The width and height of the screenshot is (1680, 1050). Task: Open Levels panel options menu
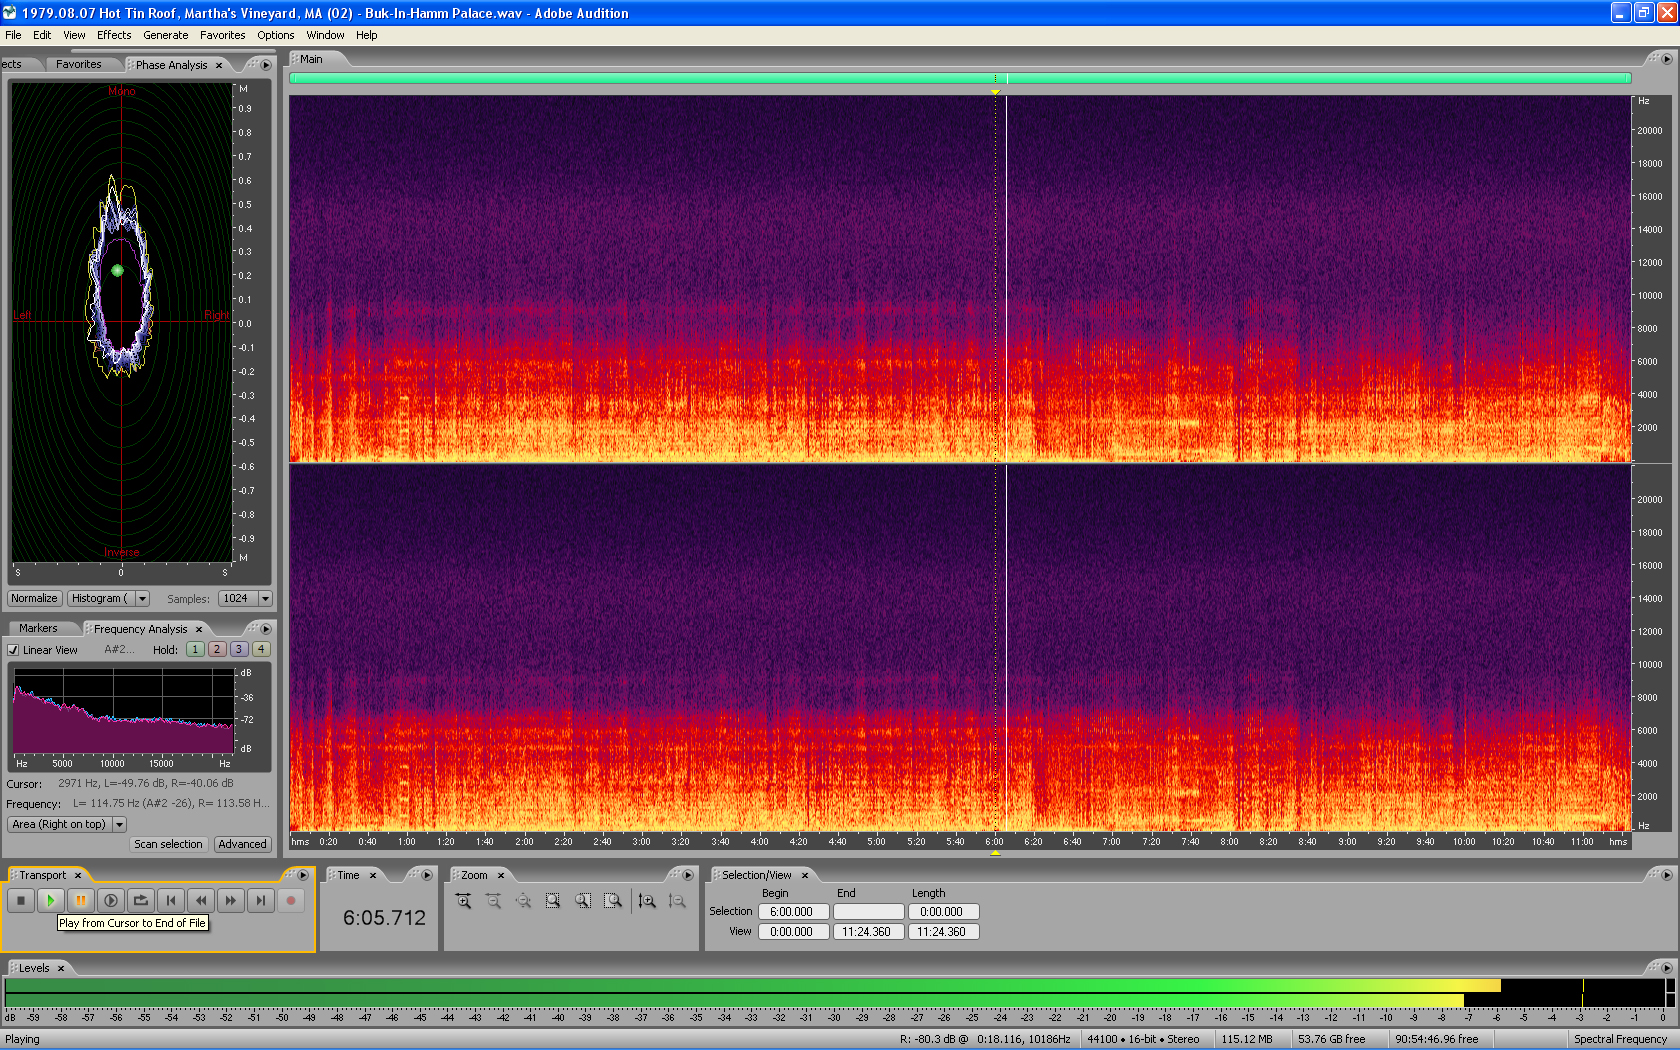click(1667, 968)
